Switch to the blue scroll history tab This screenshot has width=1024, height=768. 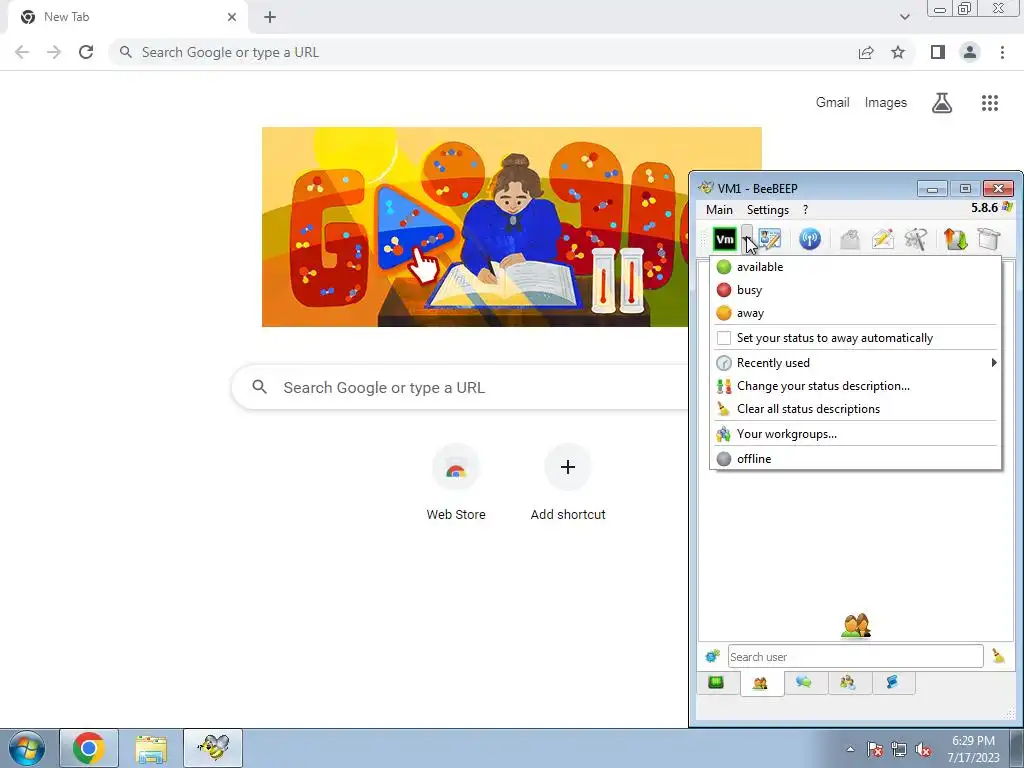892,683
